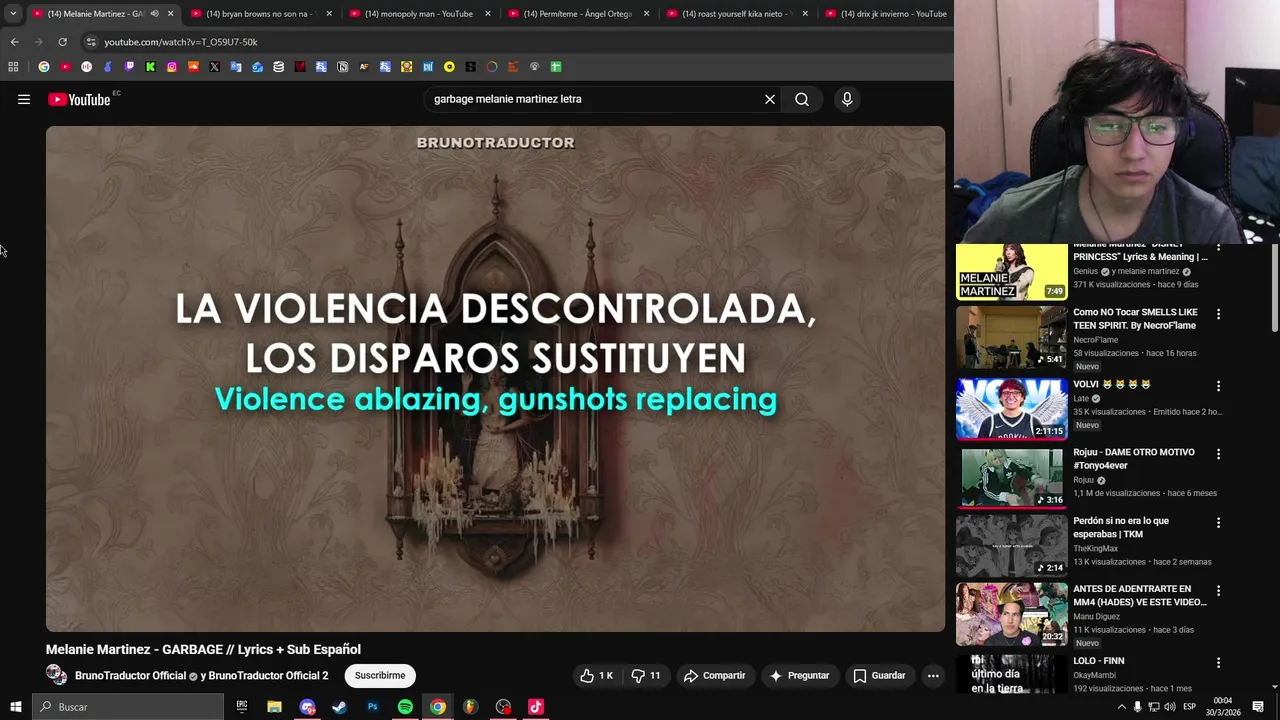Expand the tab search dropdown arrow
This screenshot has width=1280, height=720.
click(13, 14)
